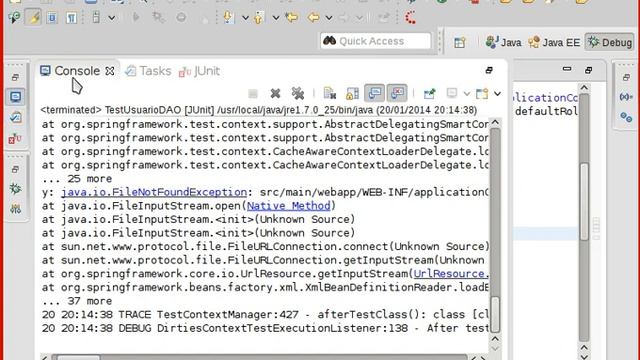This screenshot has width=640, height=360.
Task: Click the Next Annotation down-arrow icon
Action: click(228, 18)
